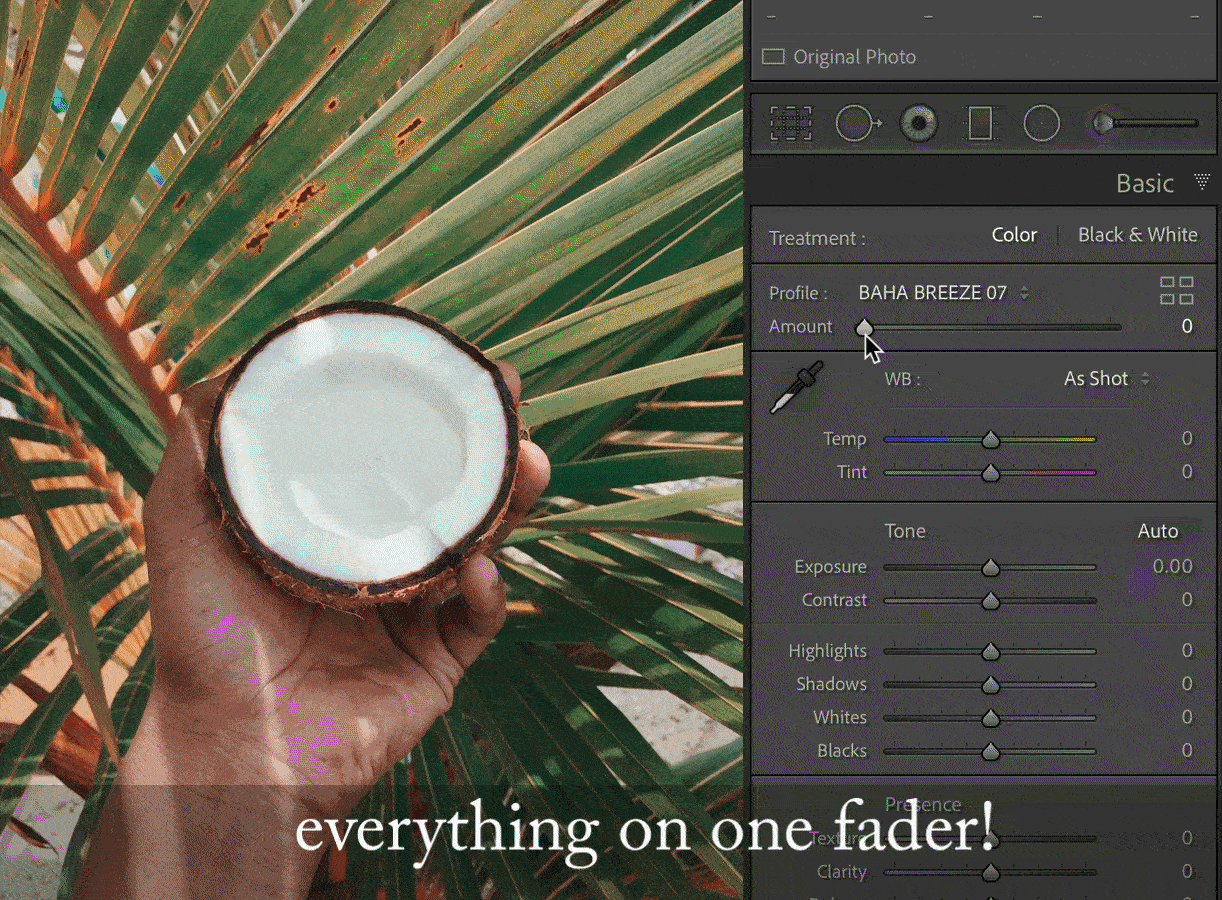
Task: Click the Temp slider handle
Action: [x=990, y=439]
